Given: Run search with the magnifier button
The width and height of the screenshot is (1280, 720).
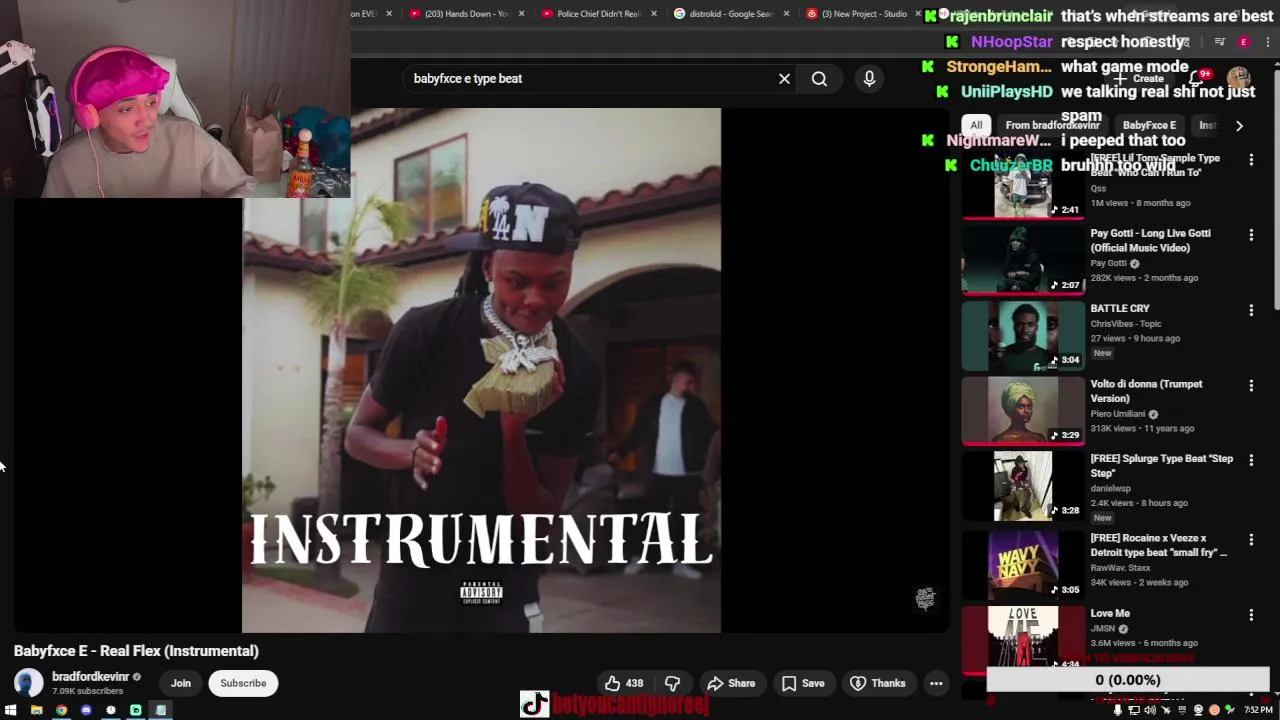Looking at the screenshot, I should pos(819,79).
